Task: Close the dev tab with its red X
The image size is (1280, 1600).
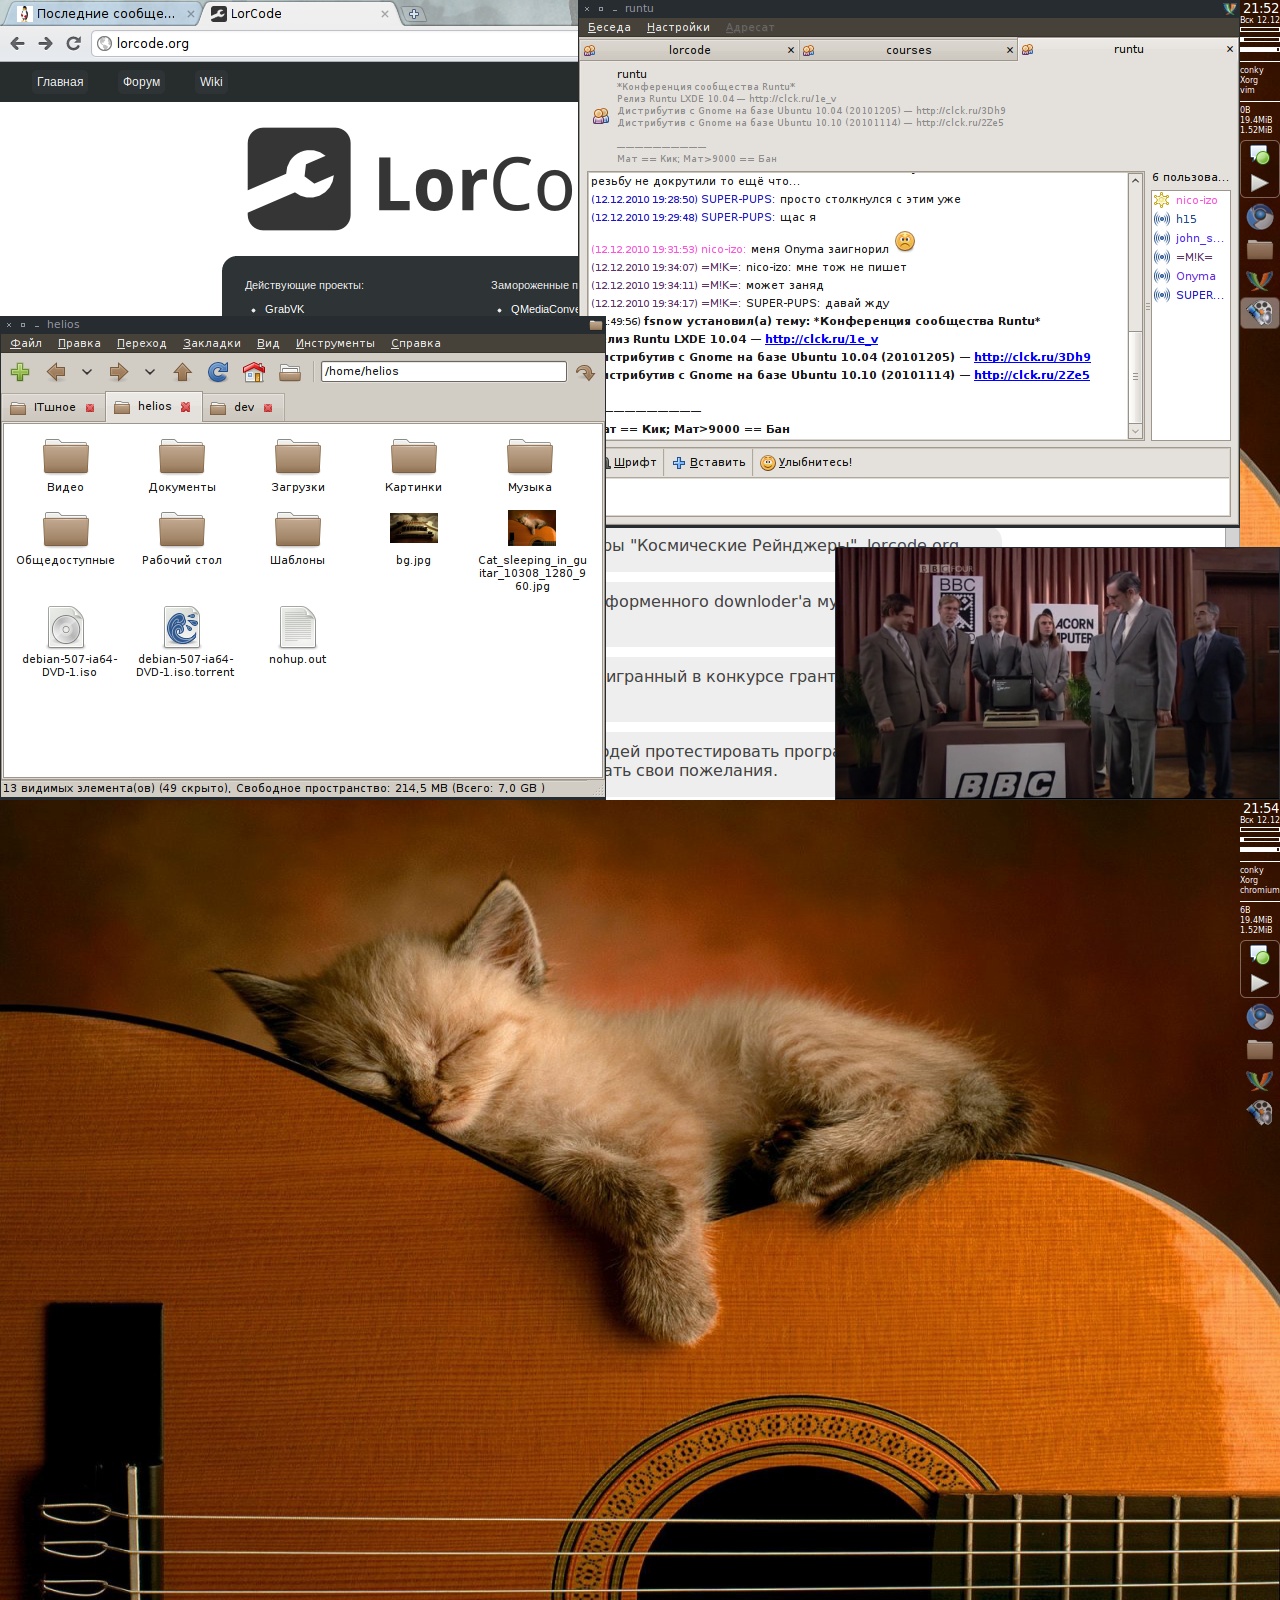Action: pos(268,408)
